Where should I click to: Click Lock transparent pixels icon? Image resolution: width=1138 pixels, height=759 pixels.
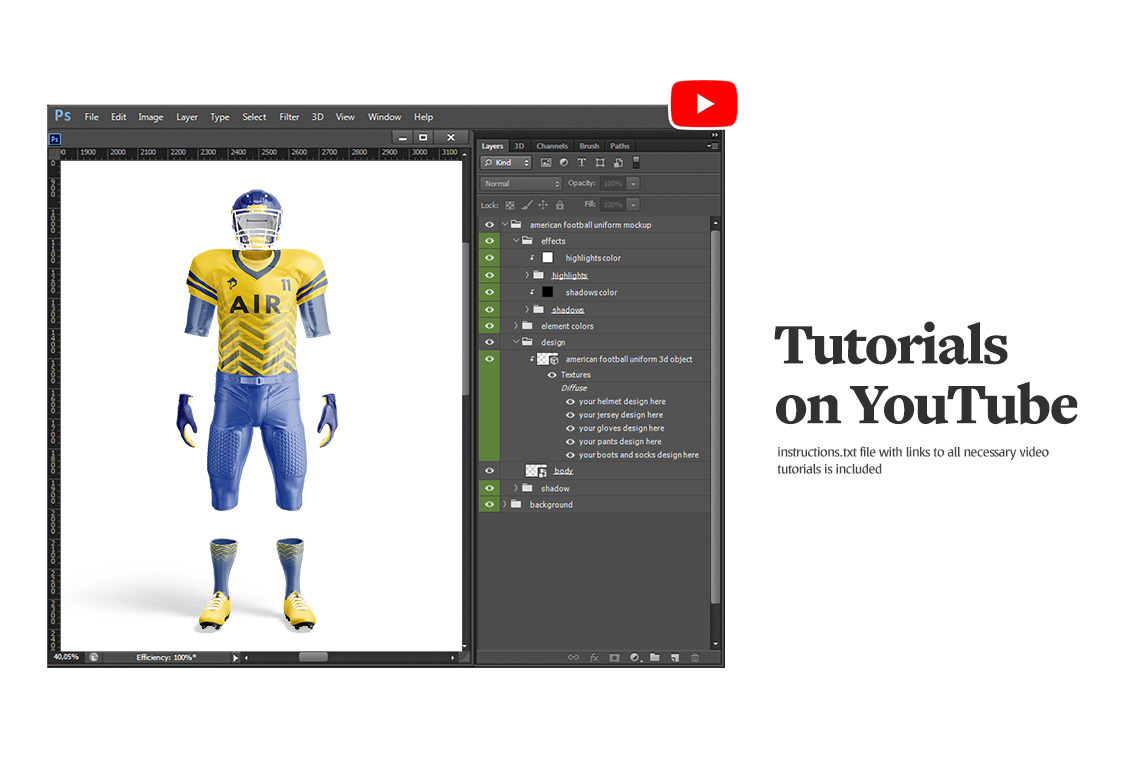point(509,205)
